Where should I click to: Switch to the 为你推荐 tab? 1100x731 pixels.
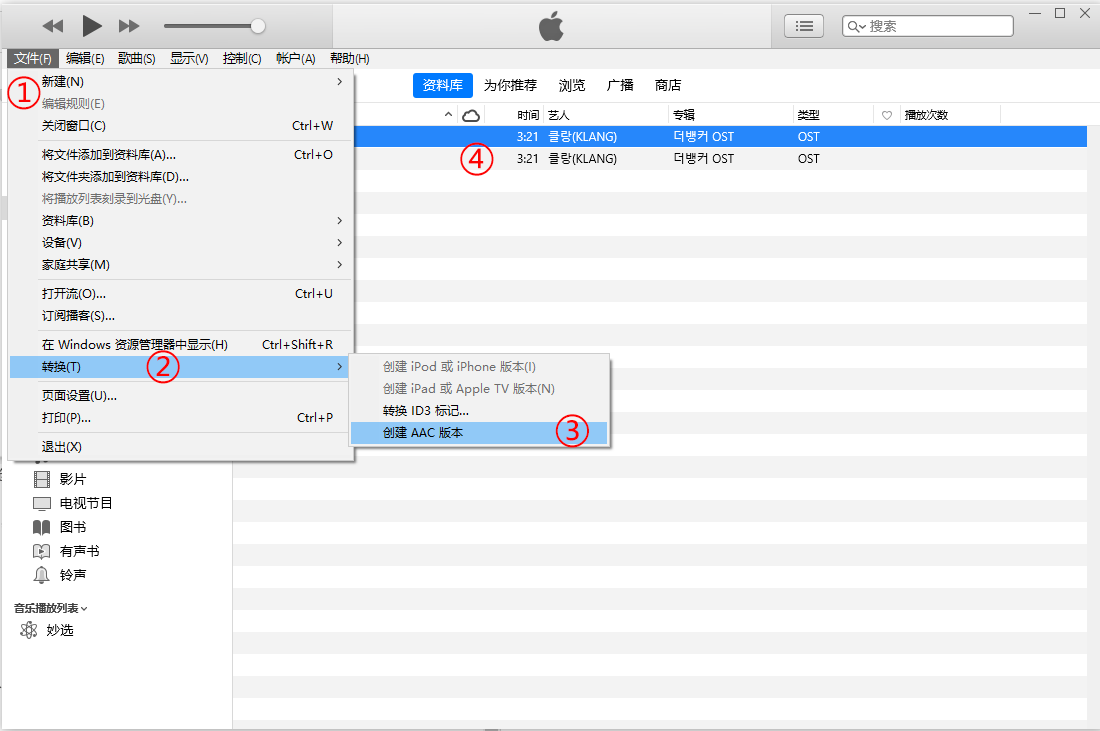point(510,85)
